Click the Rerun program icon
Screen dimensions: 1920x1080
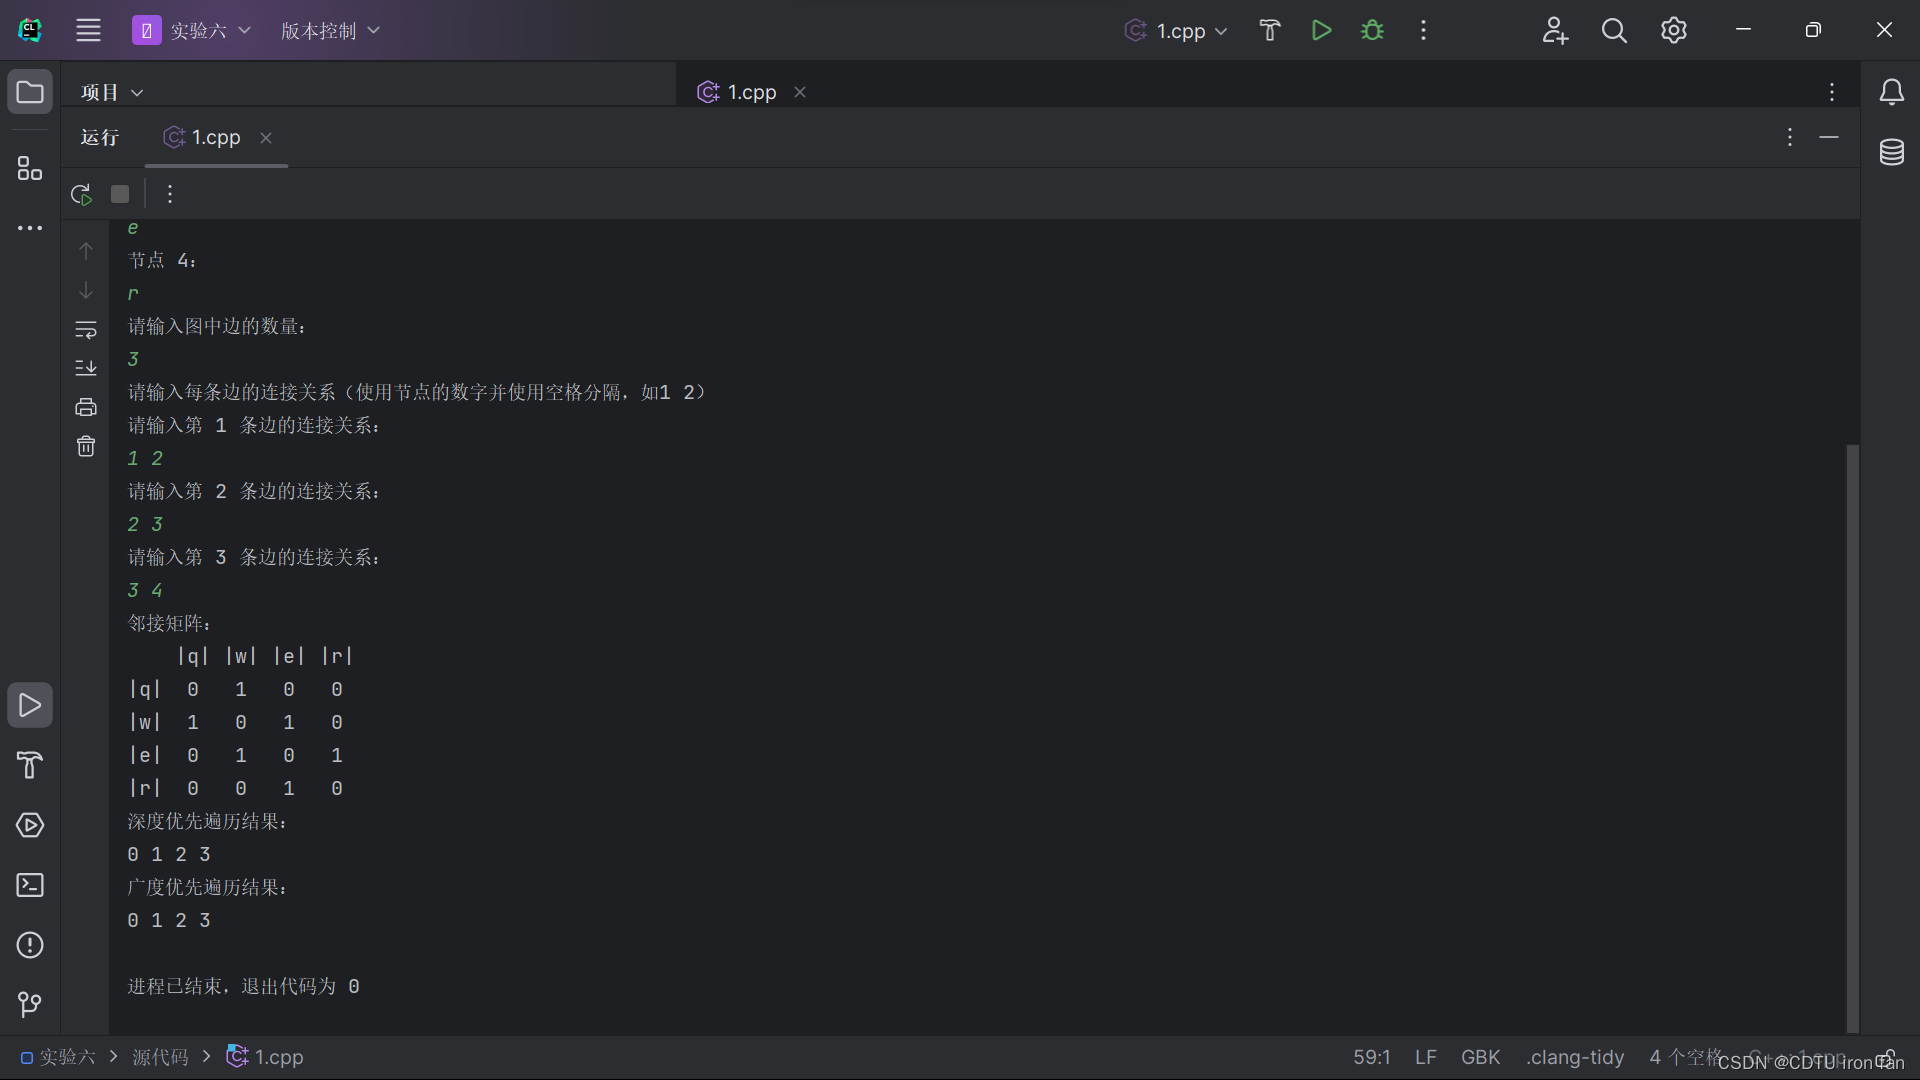coord(81,194)
